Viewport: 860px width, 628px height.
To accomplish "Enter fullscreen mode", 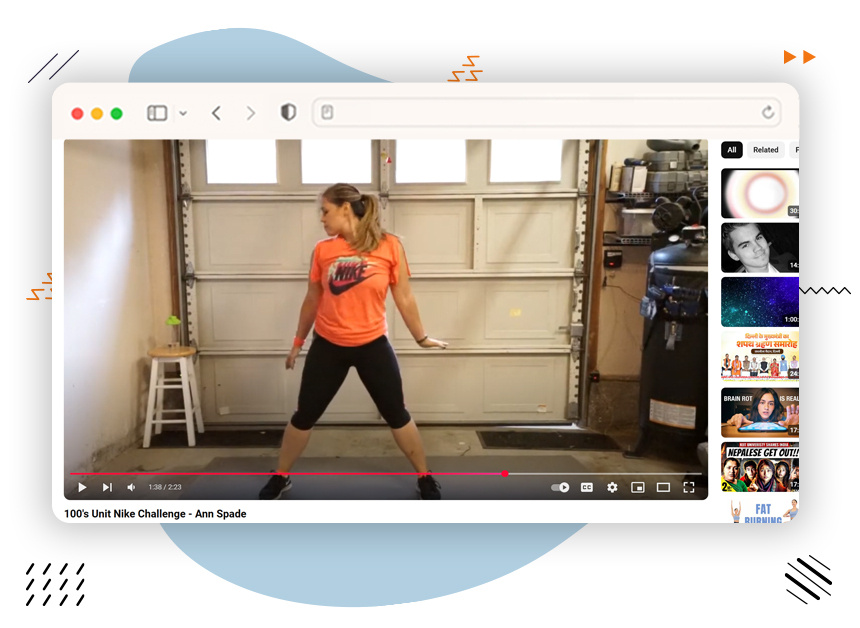I will point(689,487).
